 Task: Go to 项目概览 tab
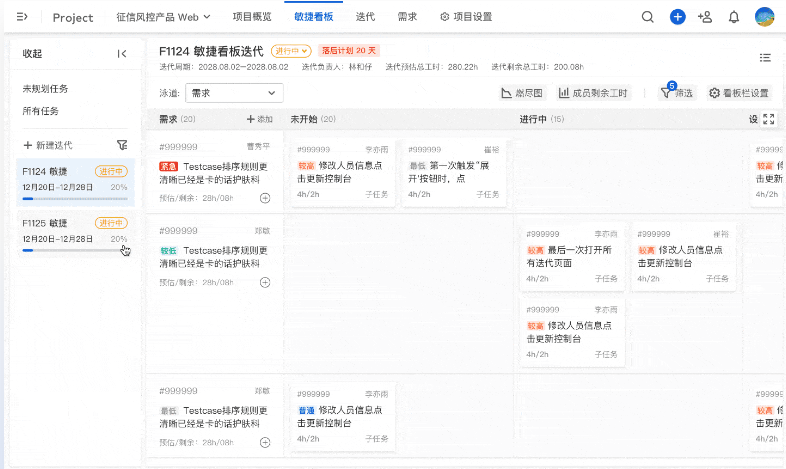coord(252,17)
